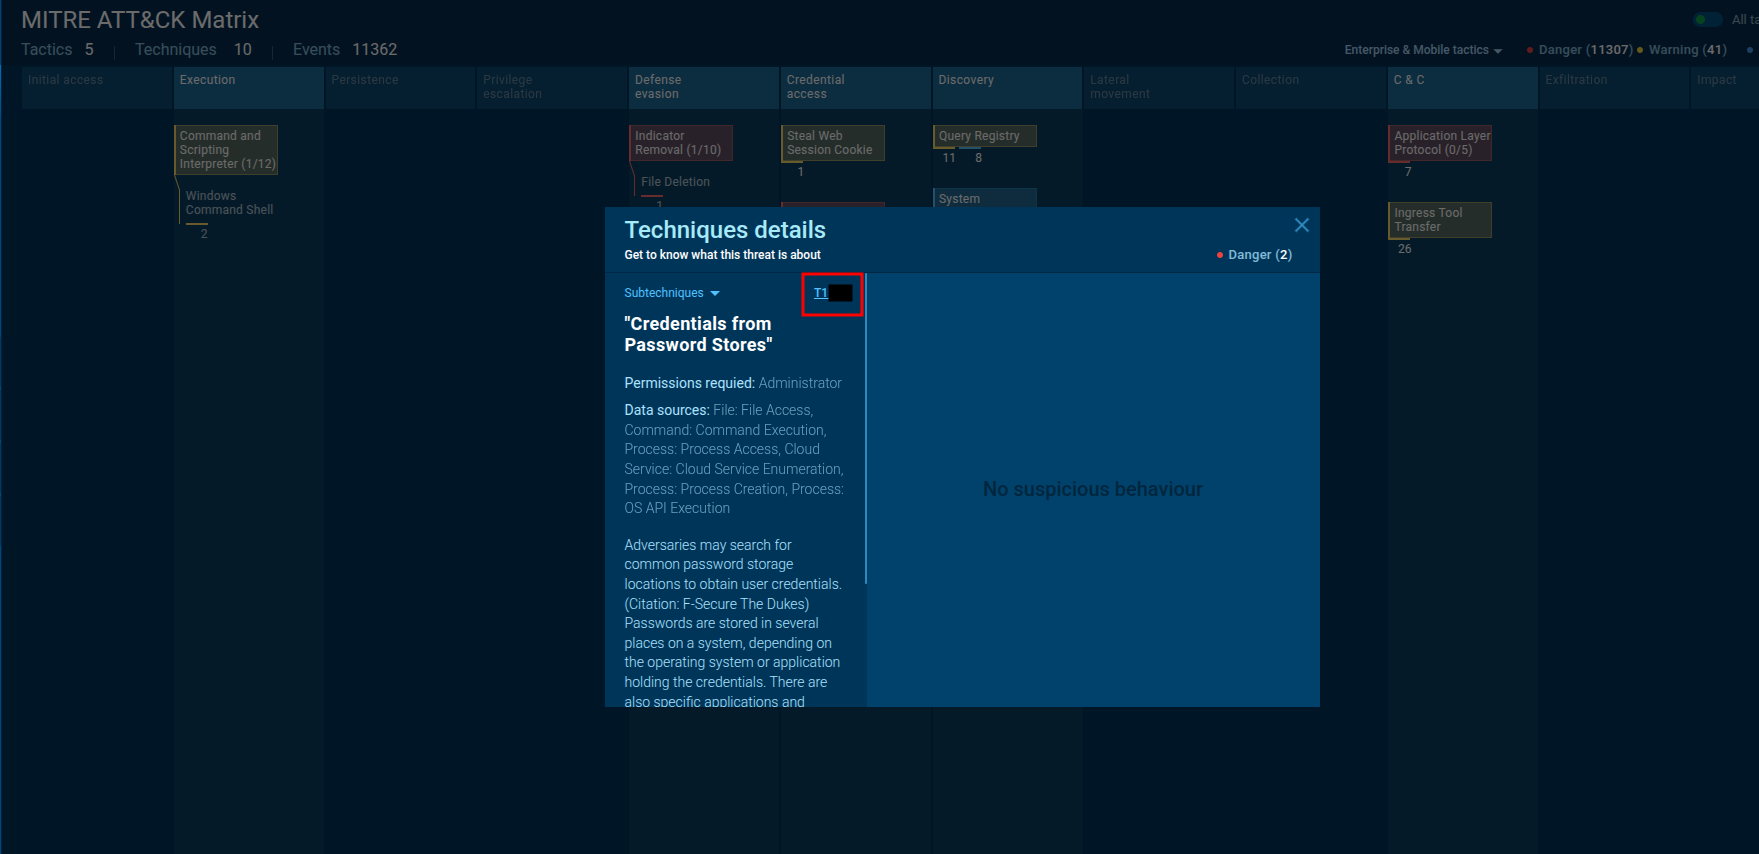Expand the Subtechniques dropdown

[x=671, y=293]
